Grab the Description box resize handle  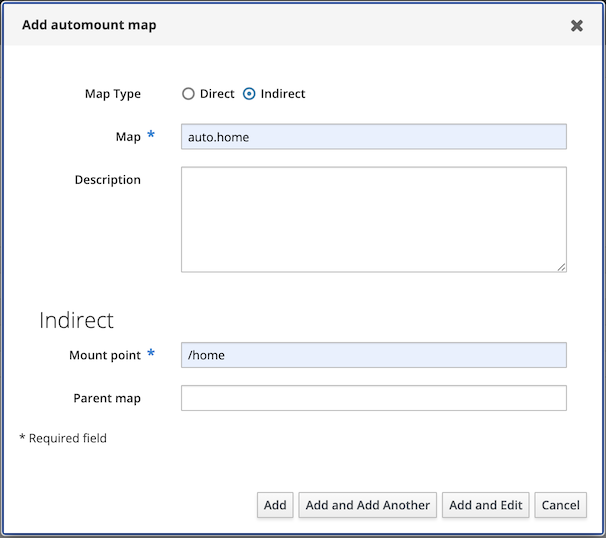click(x=561, y=267)
